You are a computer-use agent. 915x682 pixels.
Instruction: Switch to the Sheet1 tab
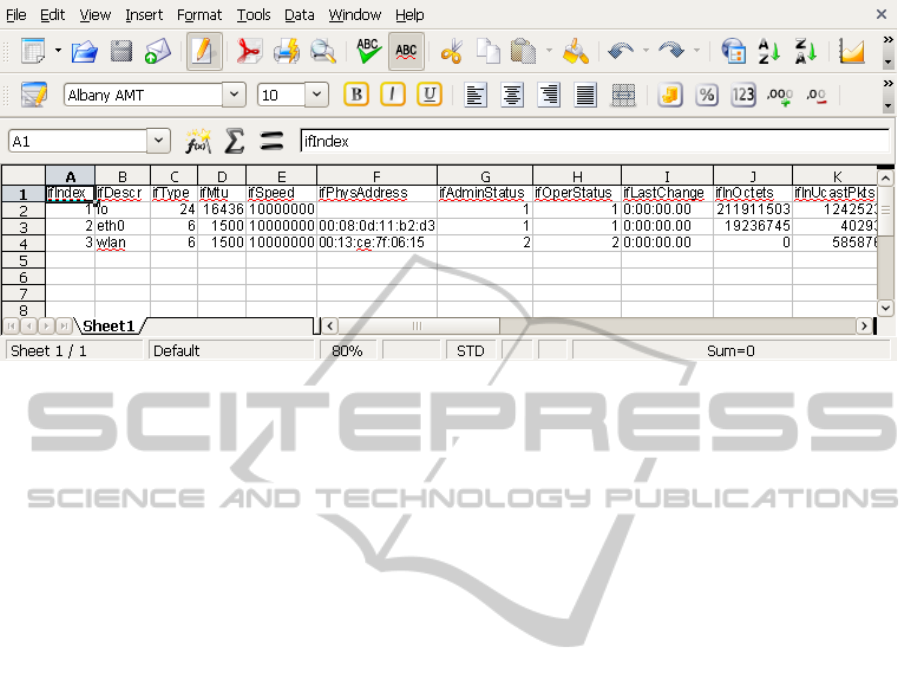[108, 326]
